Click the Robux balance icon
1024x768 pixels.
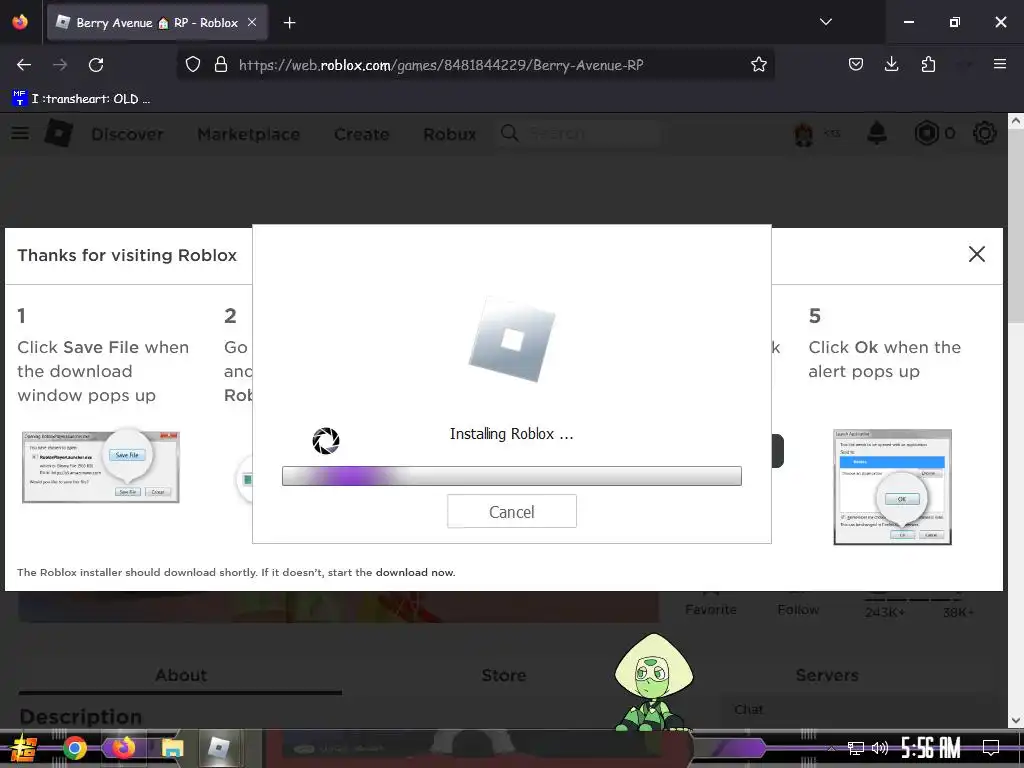[x=926, y=133]
